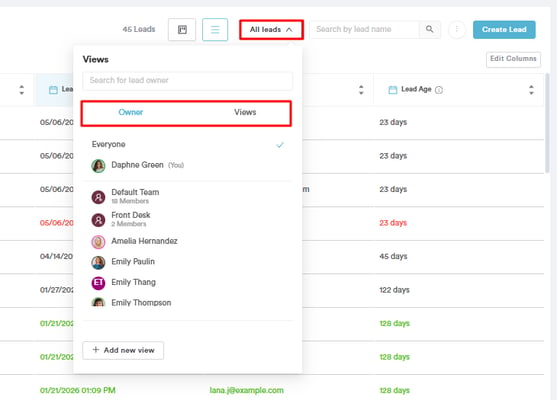557x400 pixels.
Task: Click the Everyone selected checkmark
Action: pos(280,145)
